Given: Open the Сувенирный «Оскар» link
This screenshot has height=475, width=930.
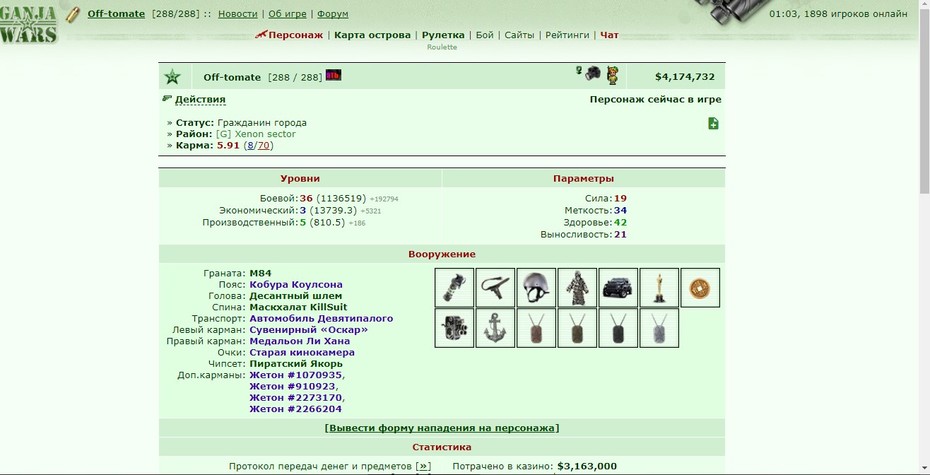Looking at the screenshot, I should point(308,330).
